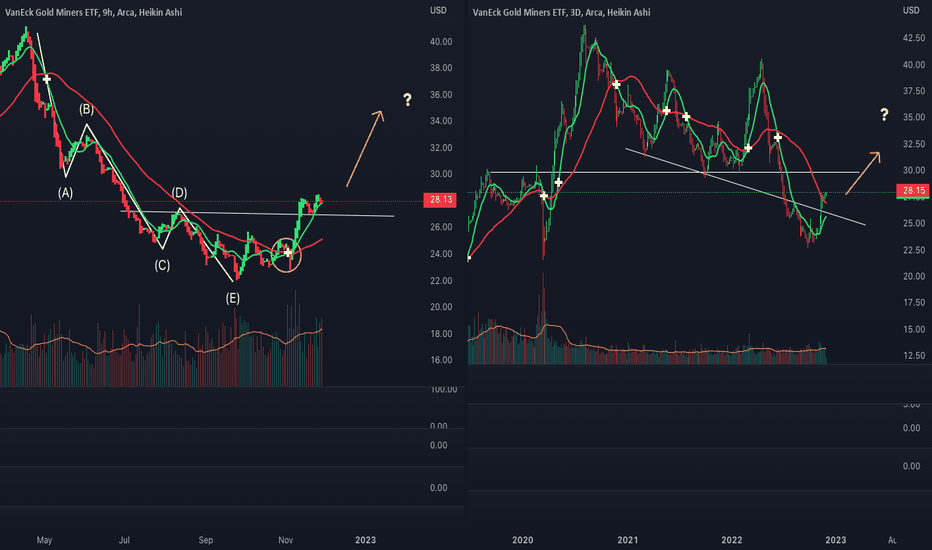Click the 16.00 price level on the 9h axis
Screen dimensions: 932x550
[441, 360]
